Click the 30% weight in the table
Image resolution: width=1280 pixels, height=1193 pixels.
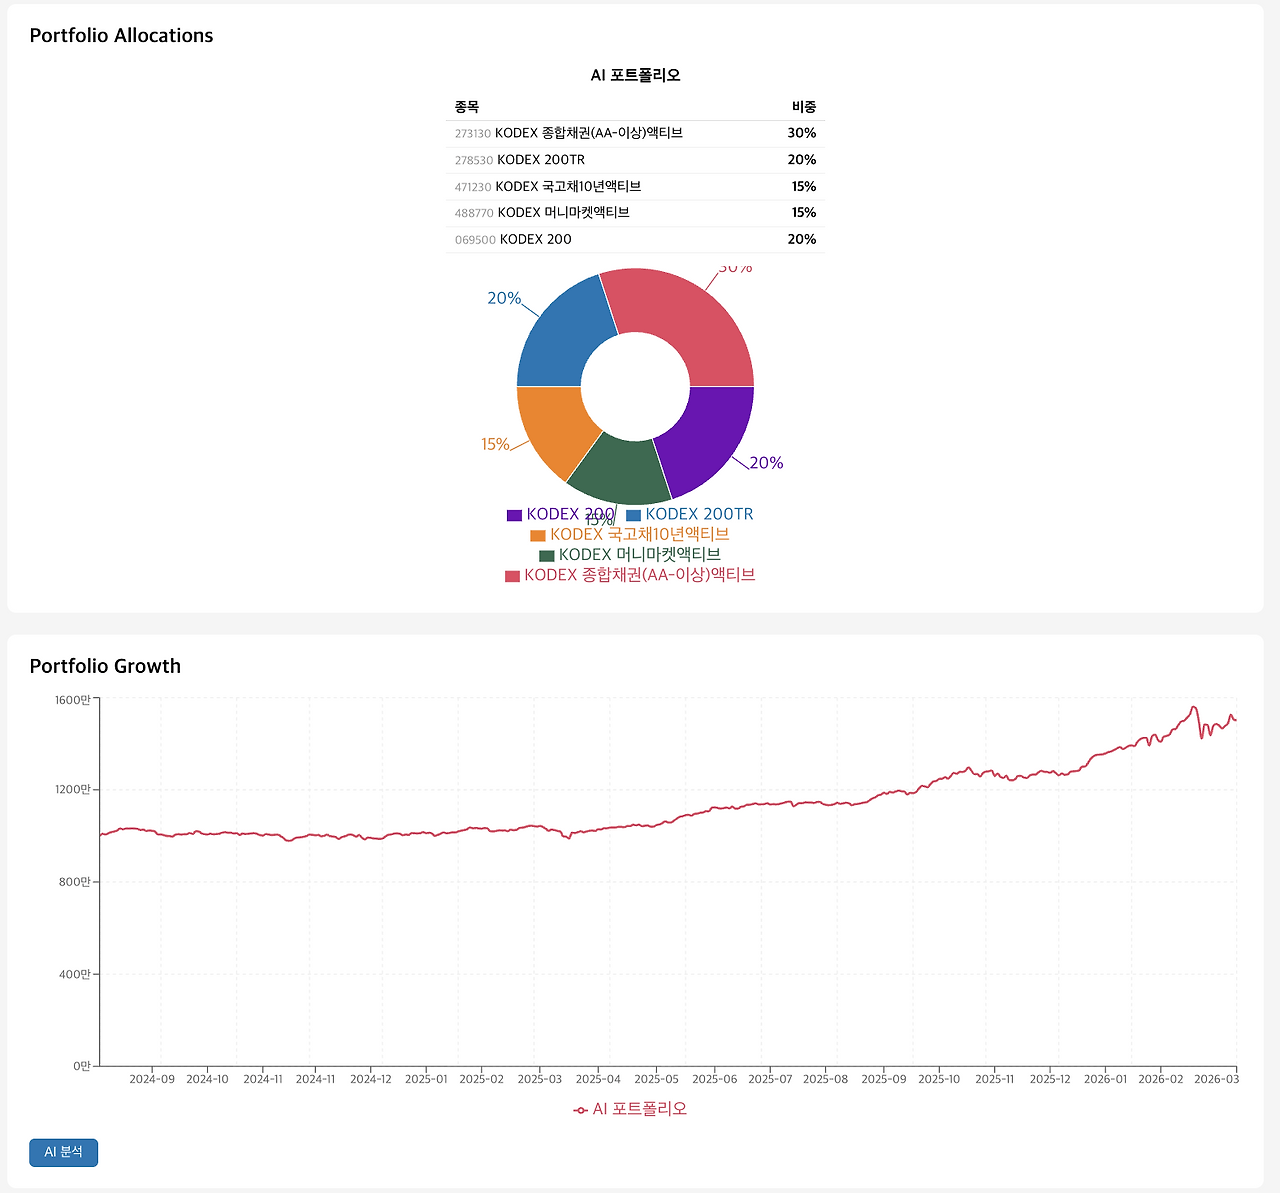(x=802, y=133)
